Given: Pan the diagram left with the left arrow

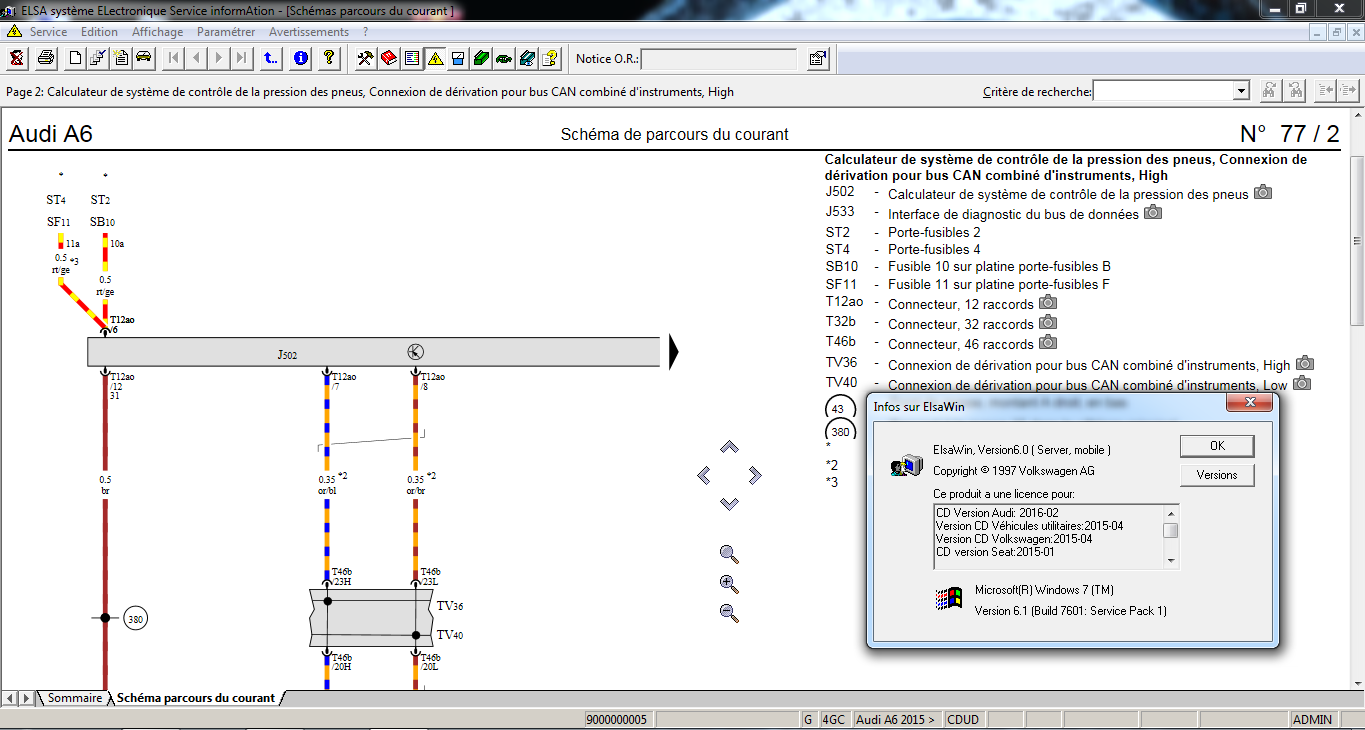Looking at the screenshot, I should coord(704,475).
